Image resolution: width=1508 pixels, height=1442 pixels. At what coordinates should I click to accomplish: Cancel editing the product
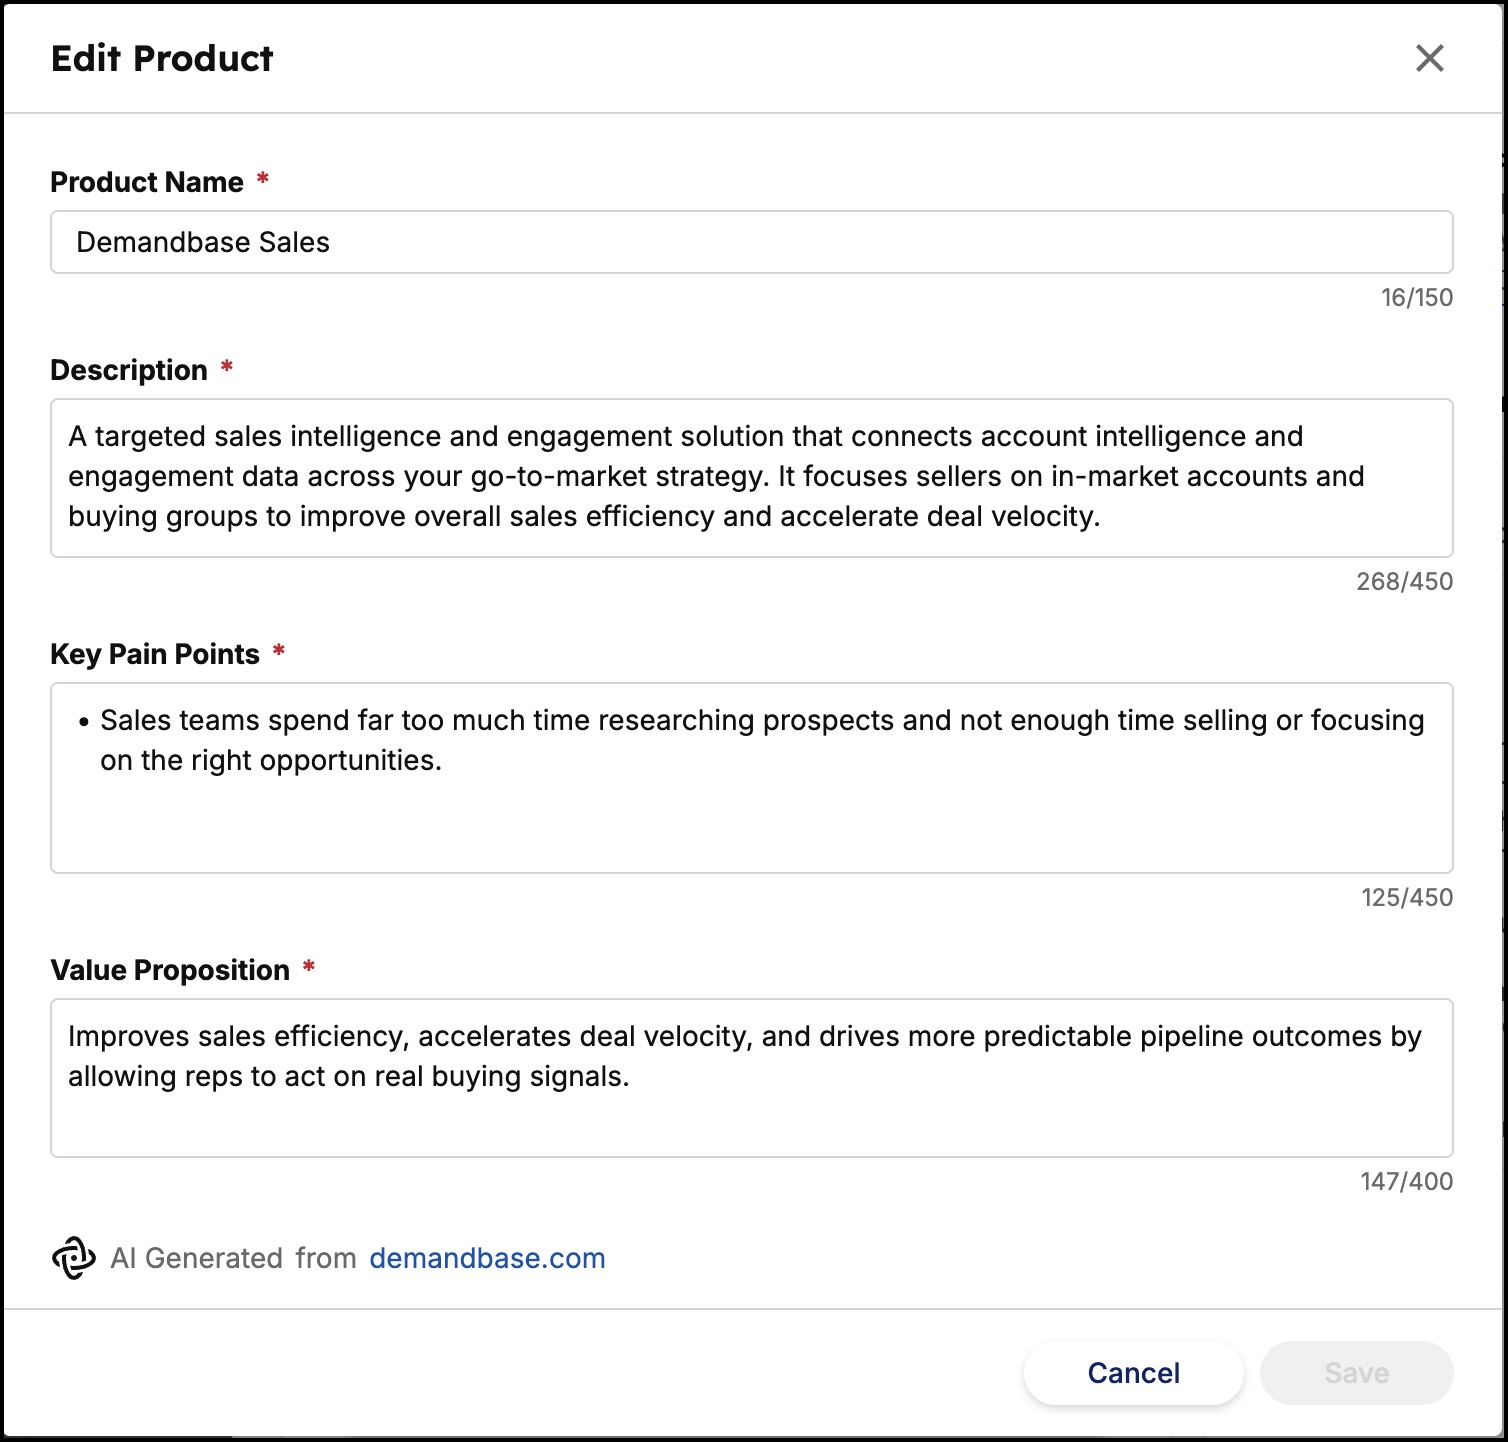pos(1133,1373)
